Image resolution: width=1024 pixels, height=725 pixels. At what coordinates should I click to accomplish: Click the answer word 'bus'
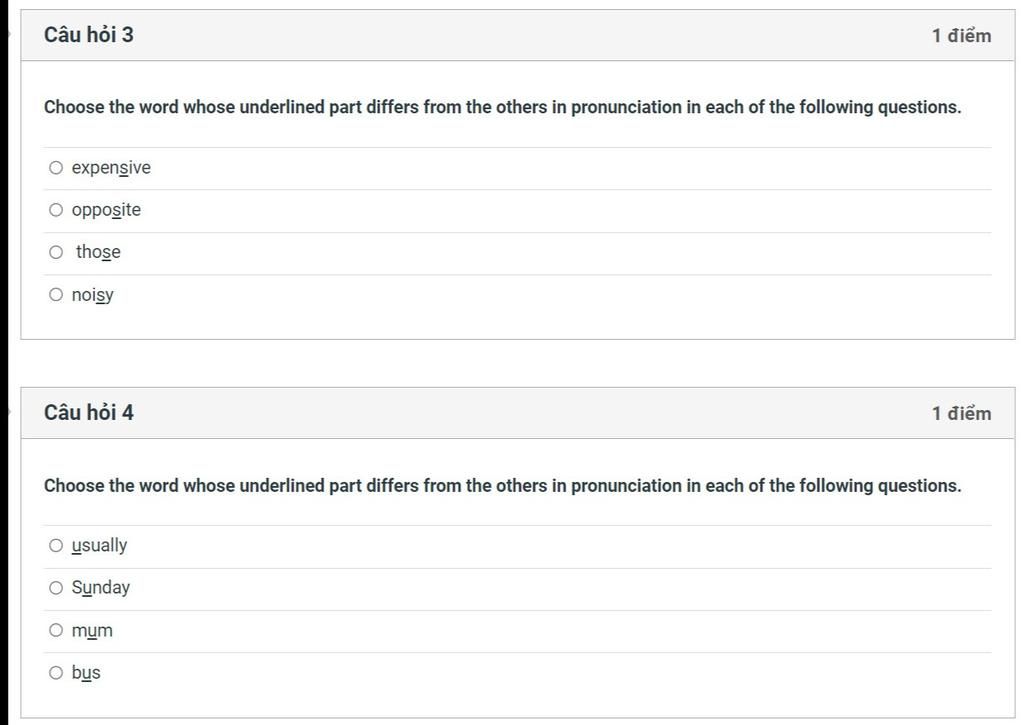click(x=86, y=673)
